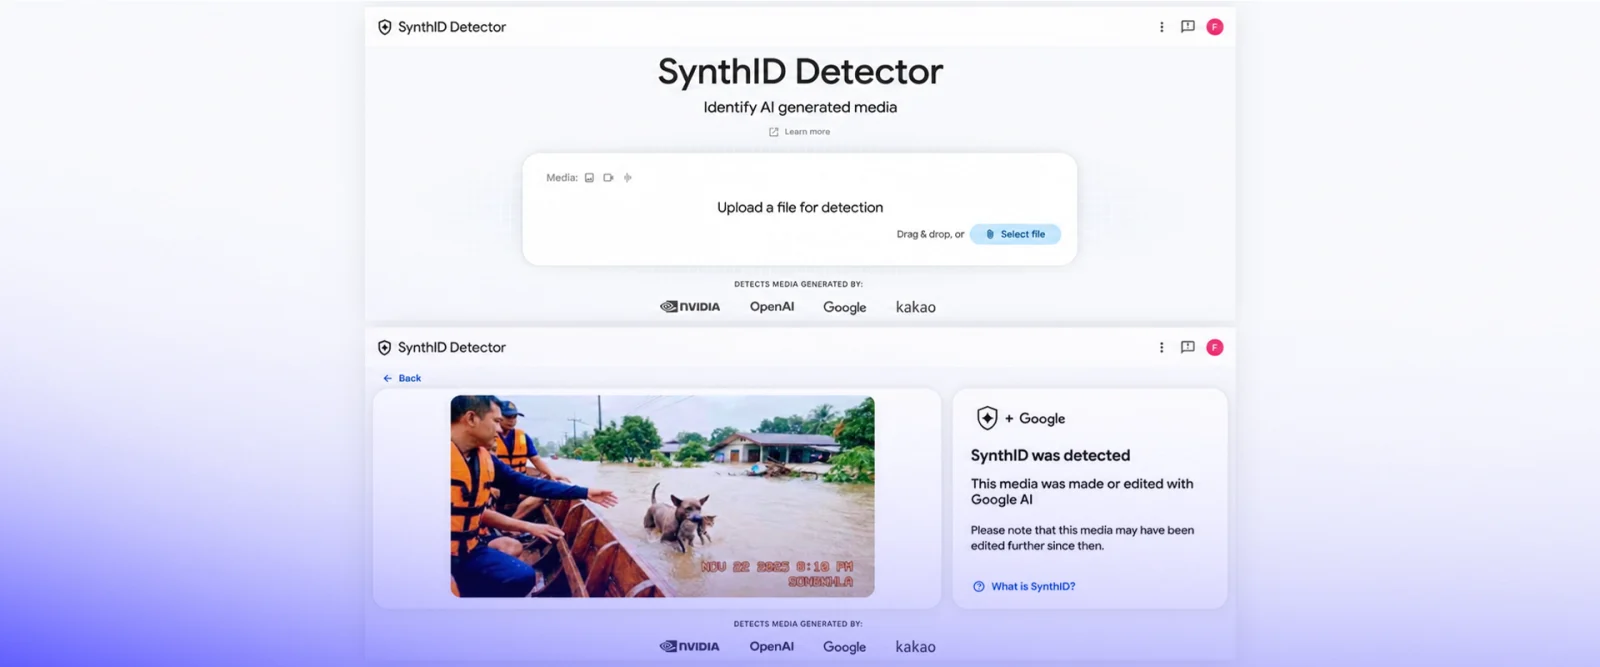Click Google label in bottom footer
The height and width of the screenshot is (667, 1600).
845,648
